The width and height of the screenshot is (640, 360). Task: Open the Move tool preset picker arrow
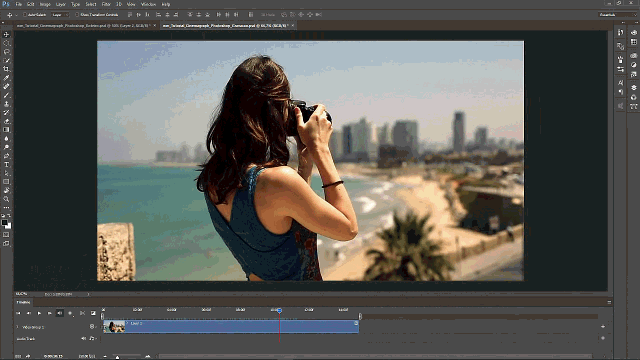[16, 15]
